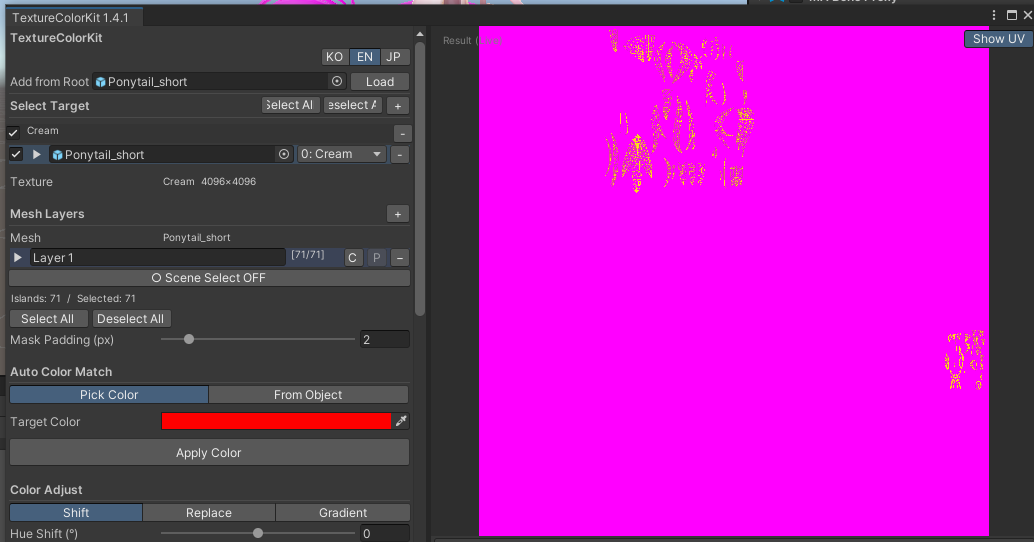1034x542 pixels.
Task: Turn on Scene Select
Action: [x=209, y=278]
